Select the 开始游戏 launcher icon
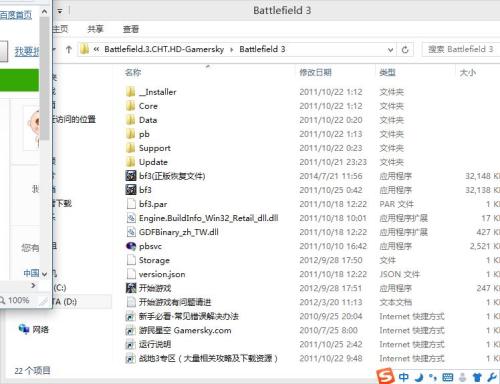This screenshot has height=384, width=500. 131,288
